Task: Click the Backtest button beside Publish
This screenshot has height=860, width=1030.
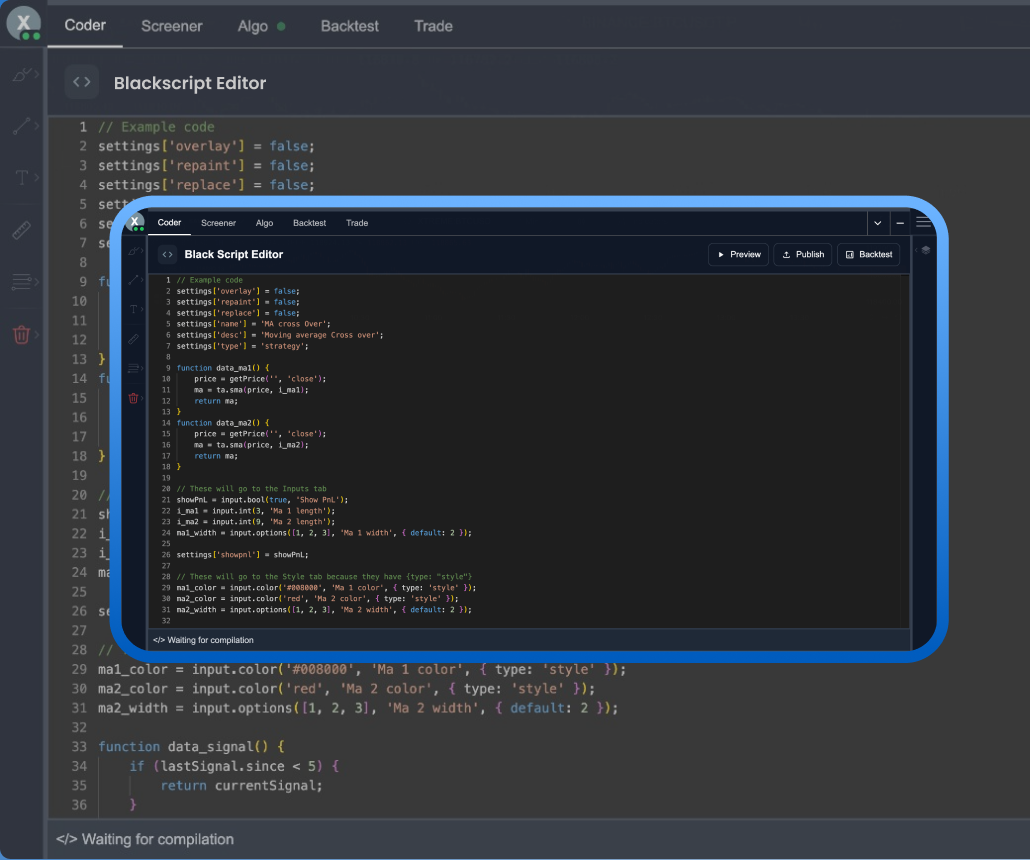Action: point(868,254)
